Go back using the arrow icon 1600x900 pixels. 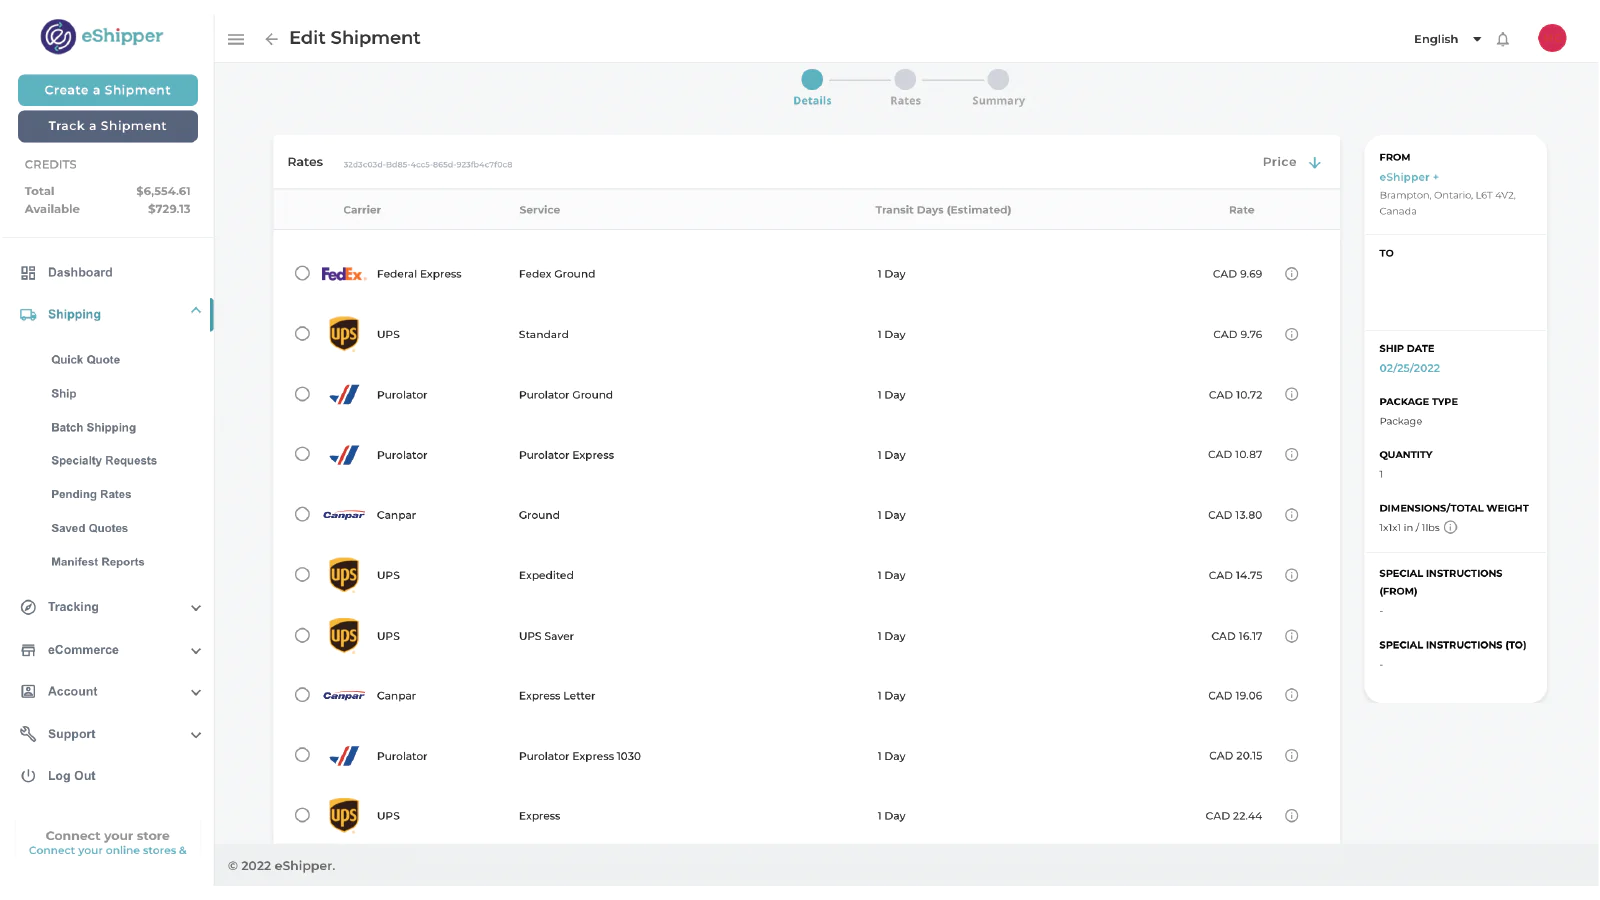pyautogui.click(x=271, y=39)
